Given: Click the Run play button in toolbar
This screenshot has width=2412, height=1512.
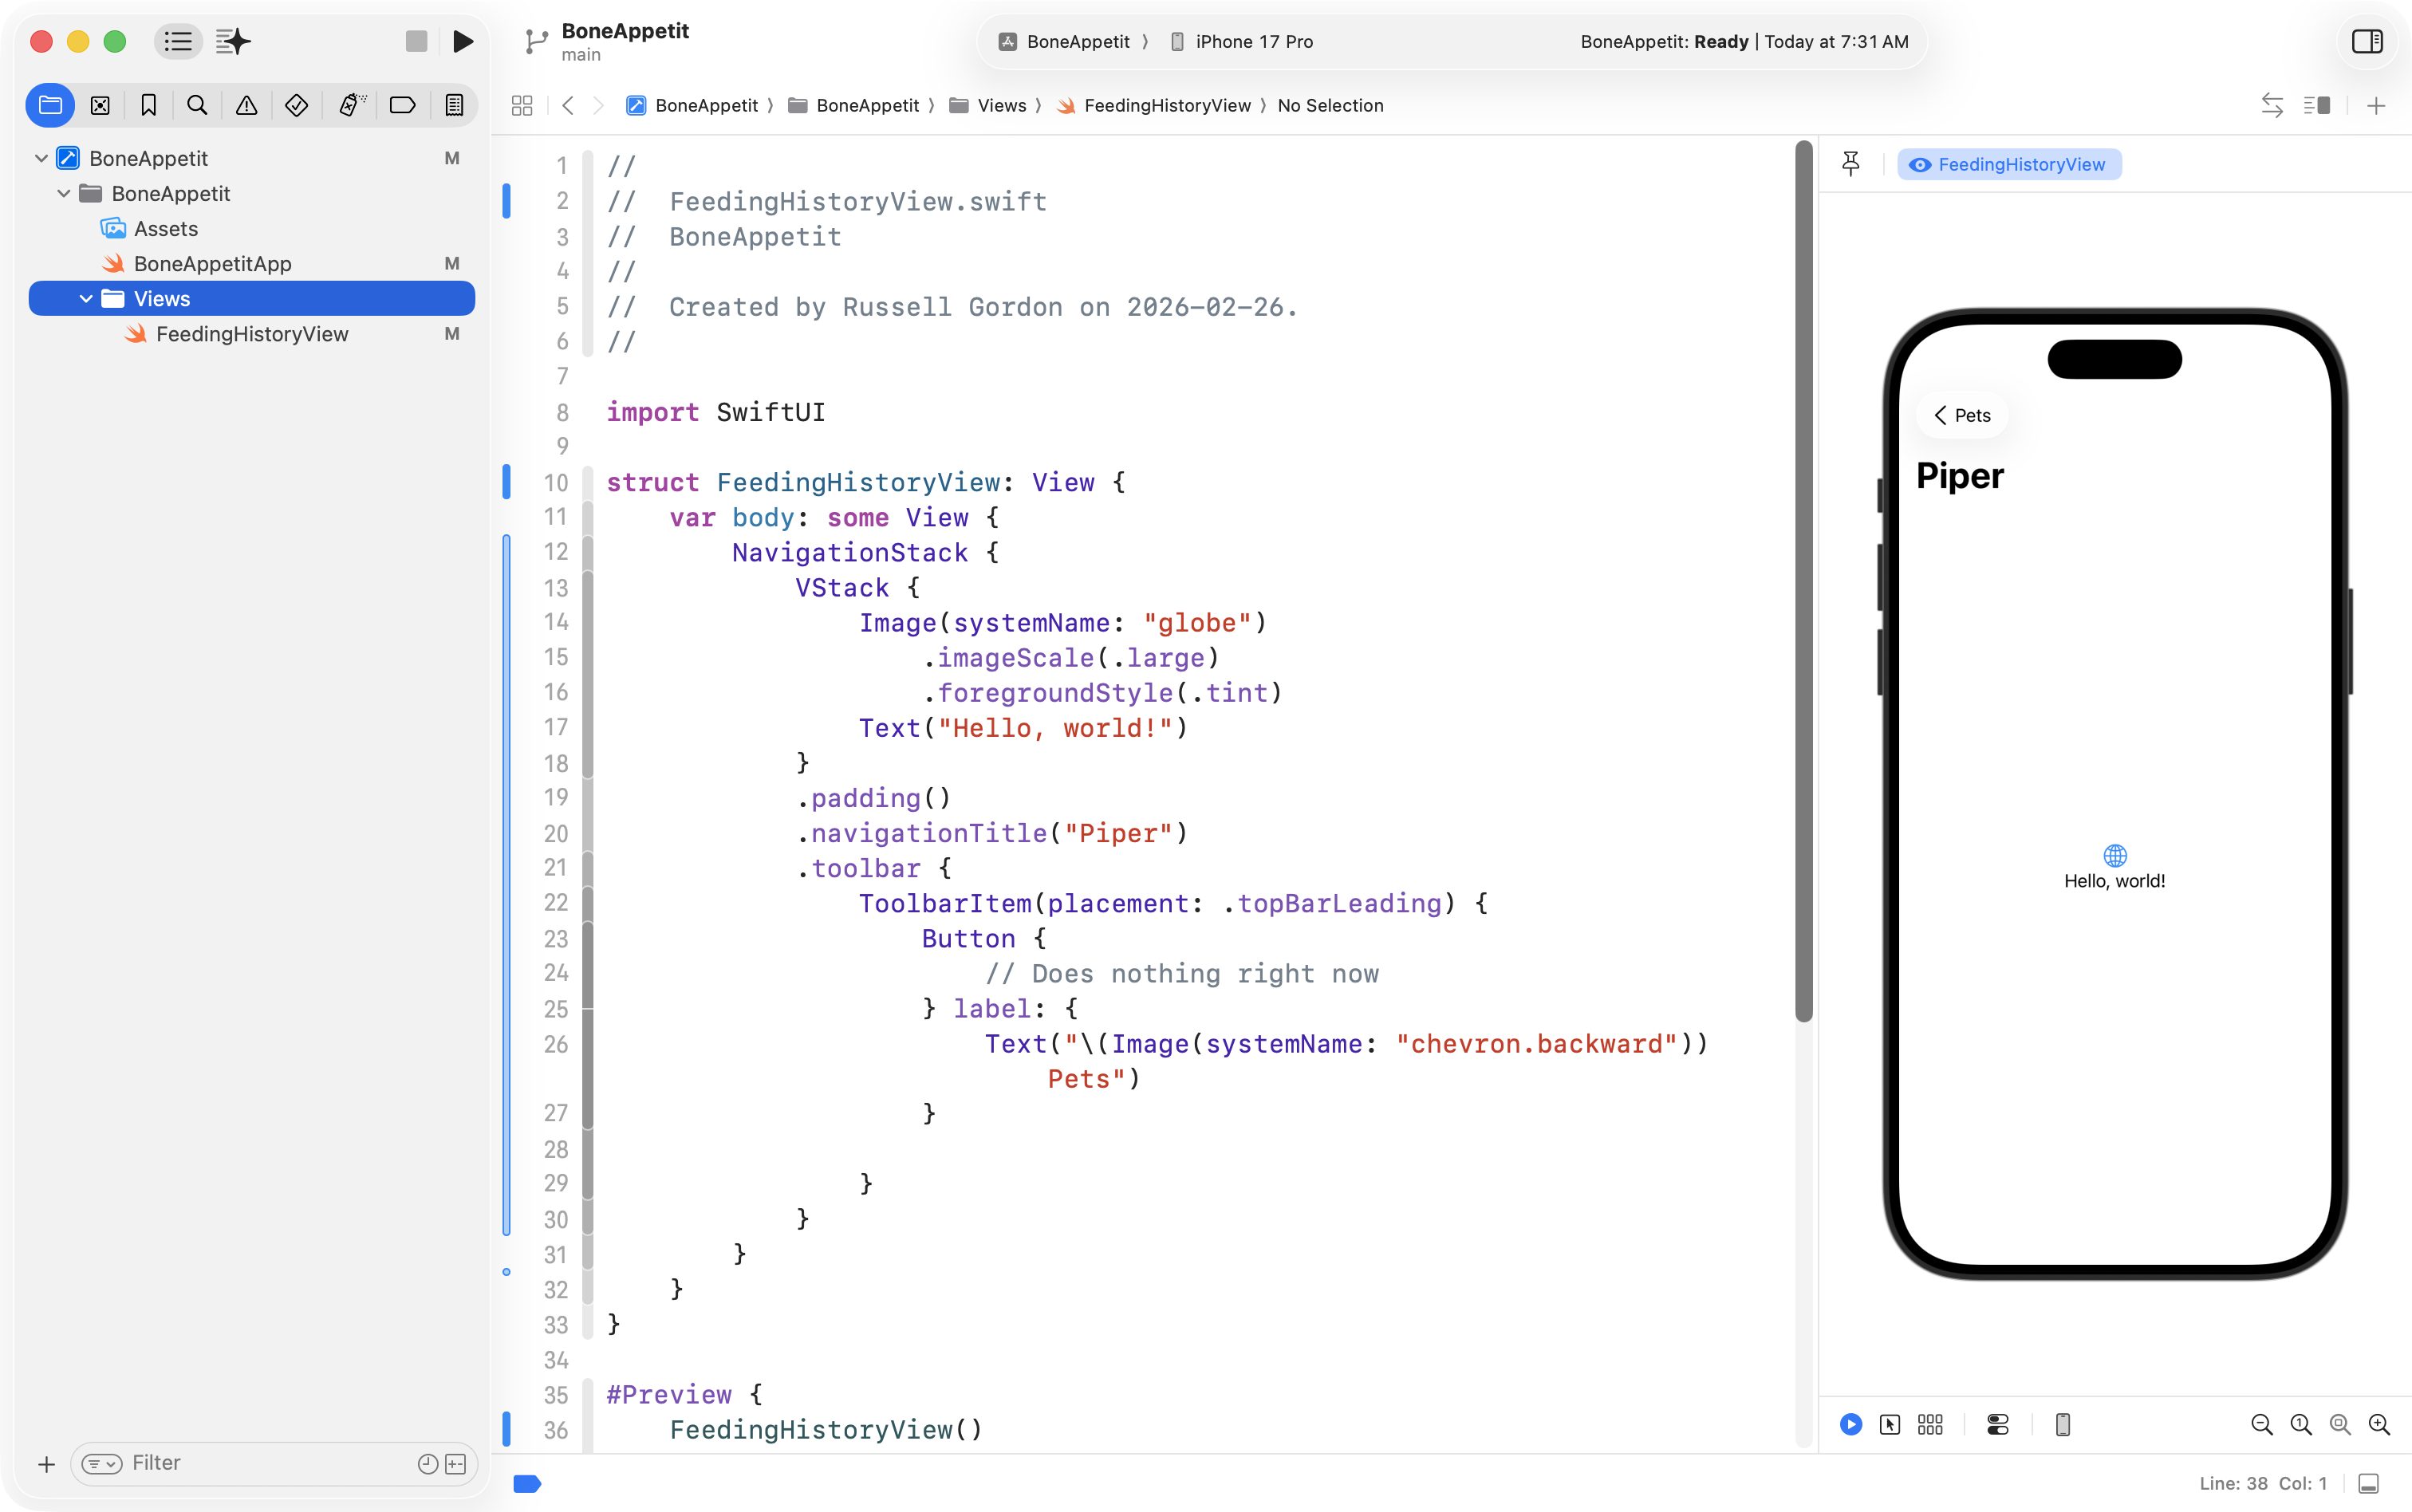Looking at the screenshot, I should pos(462,41).
